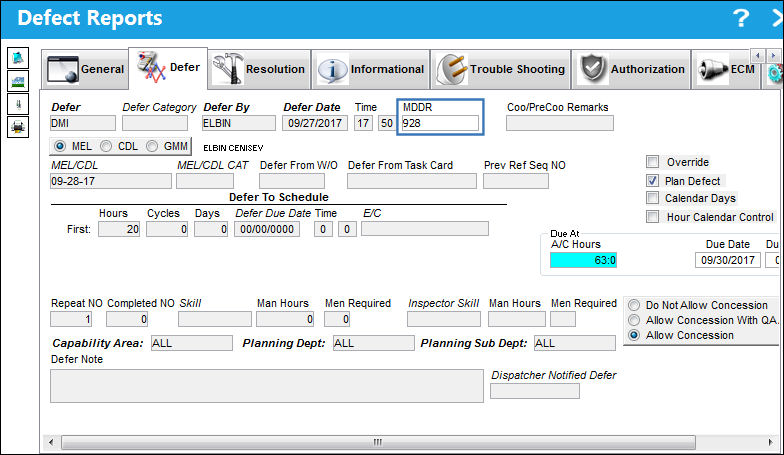Click the Defer Date field 09/27/2017
Viewport: 784px width, 455px height.
pos(315,123)
